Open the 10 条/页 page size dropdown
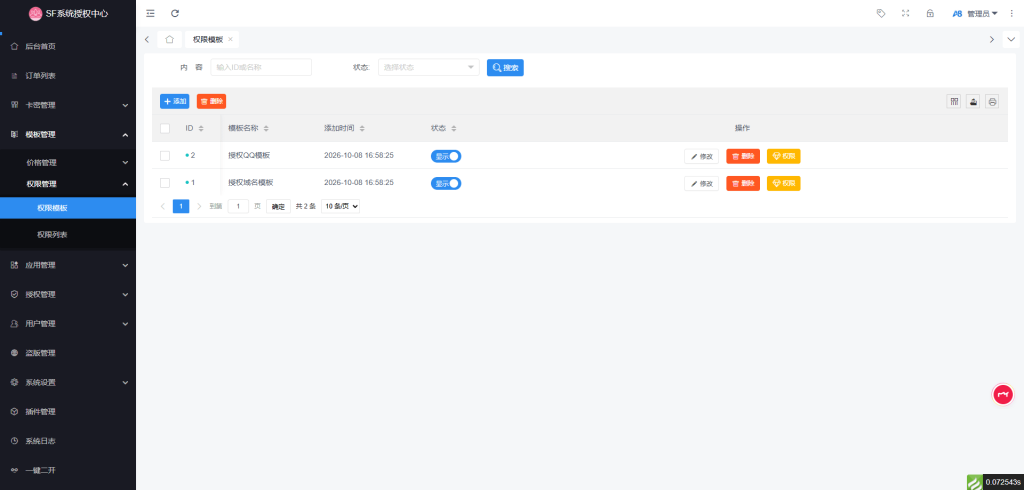The image size is (1024, 490). [340, 206]
